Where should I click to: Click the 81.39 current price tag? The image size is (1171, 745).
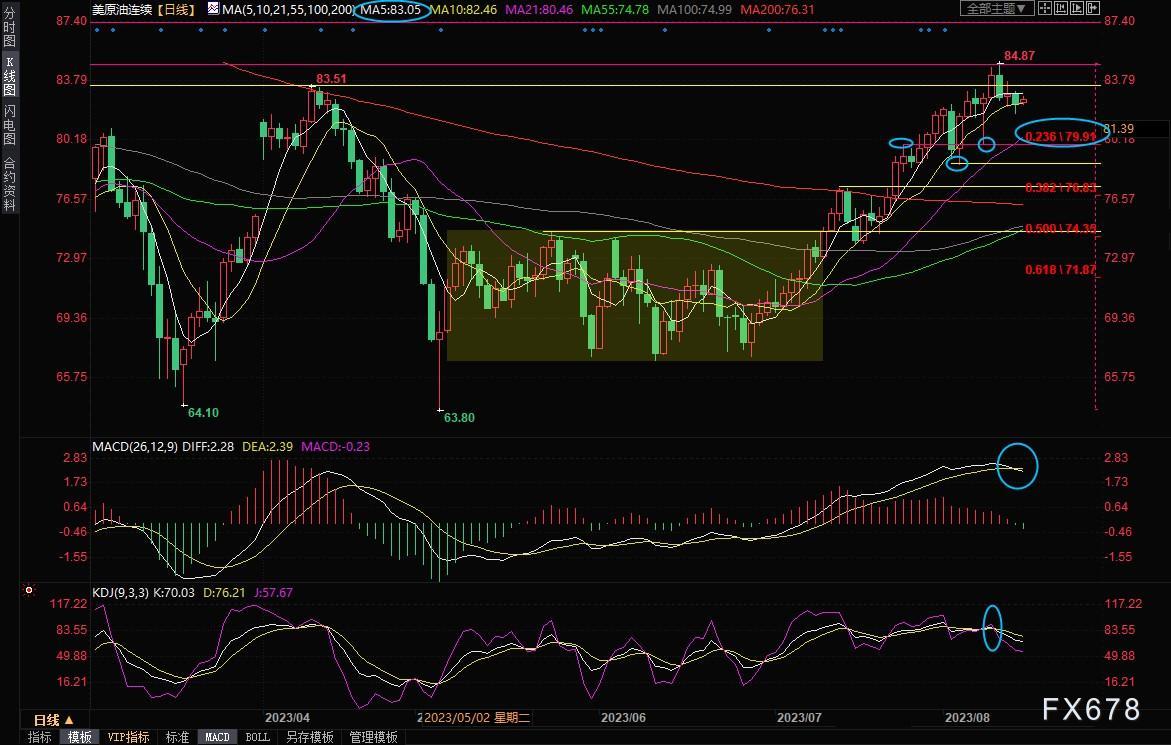(x=1119, y=129)
